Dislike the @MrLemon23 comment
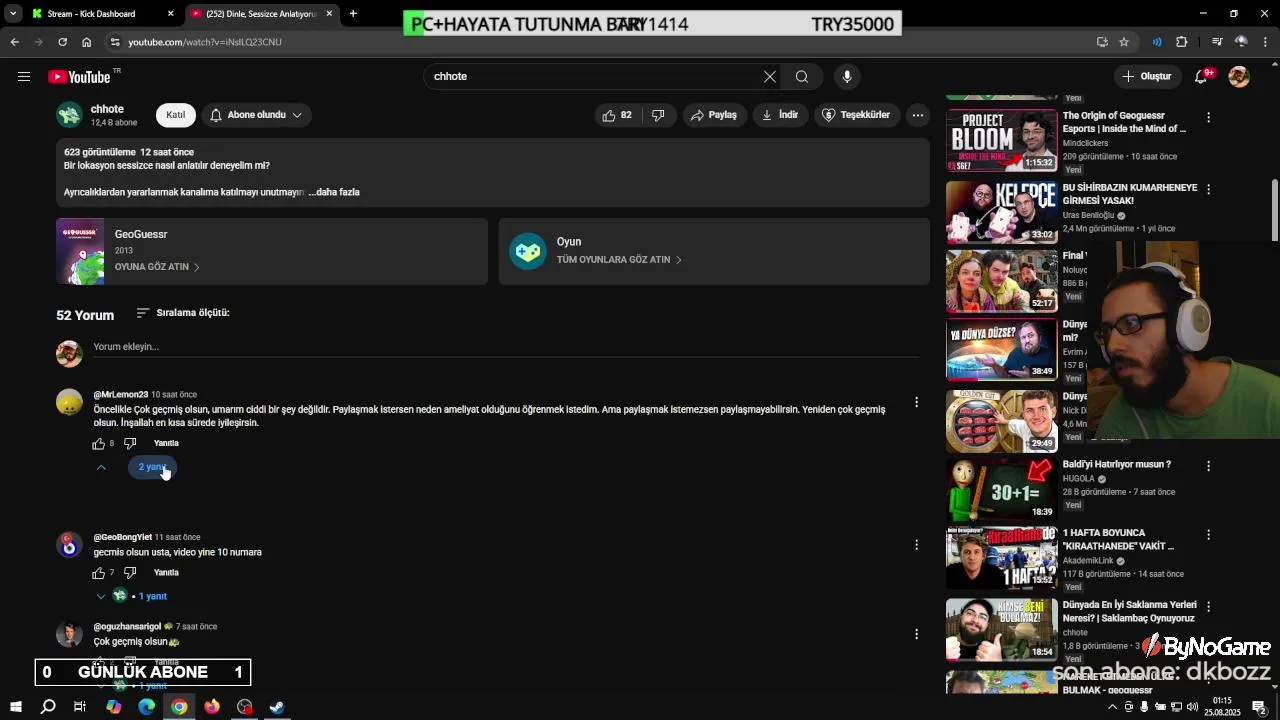Viewport: 1280px width, 720px height. pos(130,443)
